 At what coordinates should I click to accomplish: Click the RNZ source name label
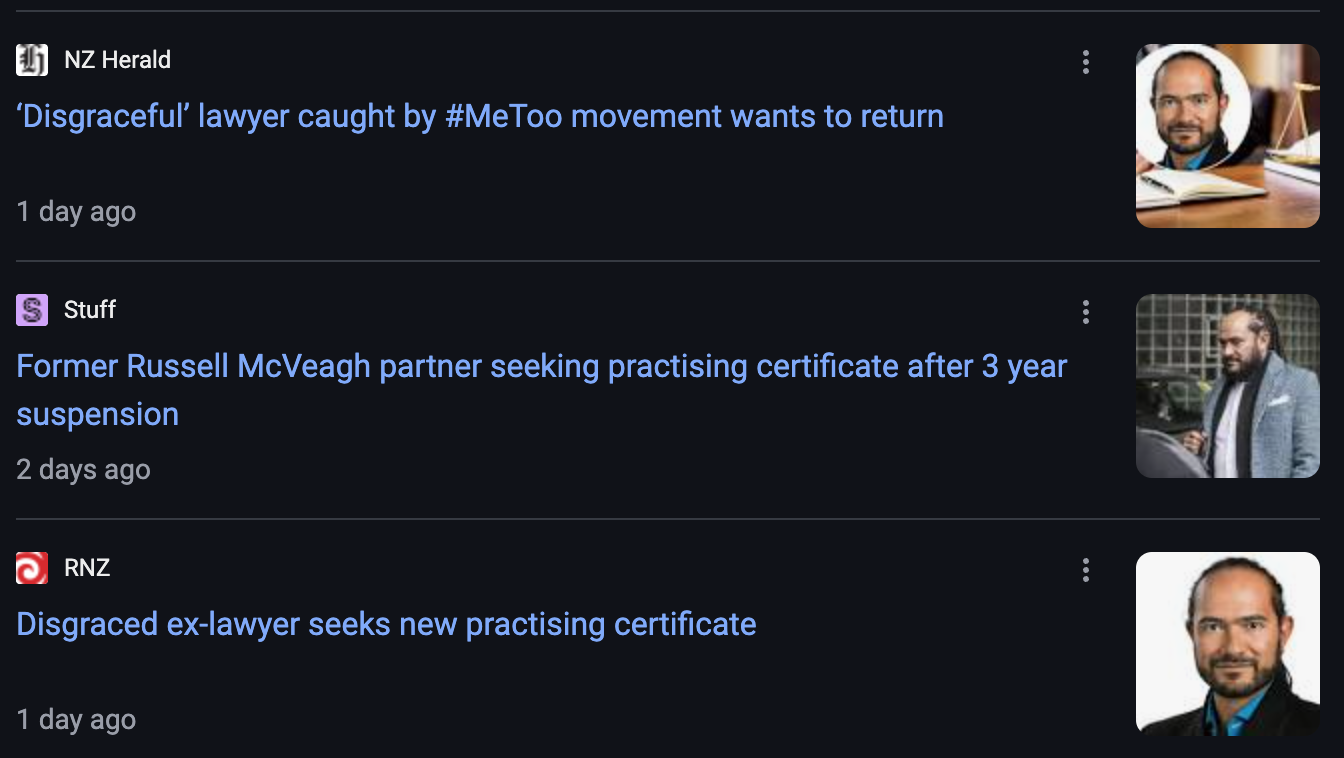click(x=87, y=568)
